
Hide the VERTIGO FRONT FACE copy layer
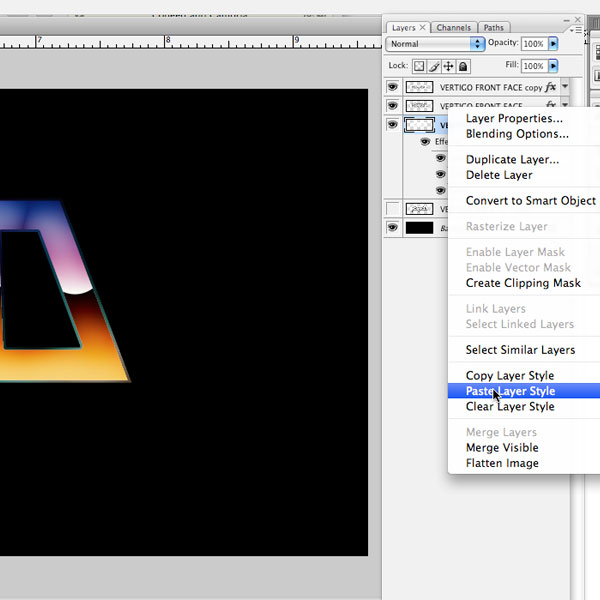coord(393,88)
